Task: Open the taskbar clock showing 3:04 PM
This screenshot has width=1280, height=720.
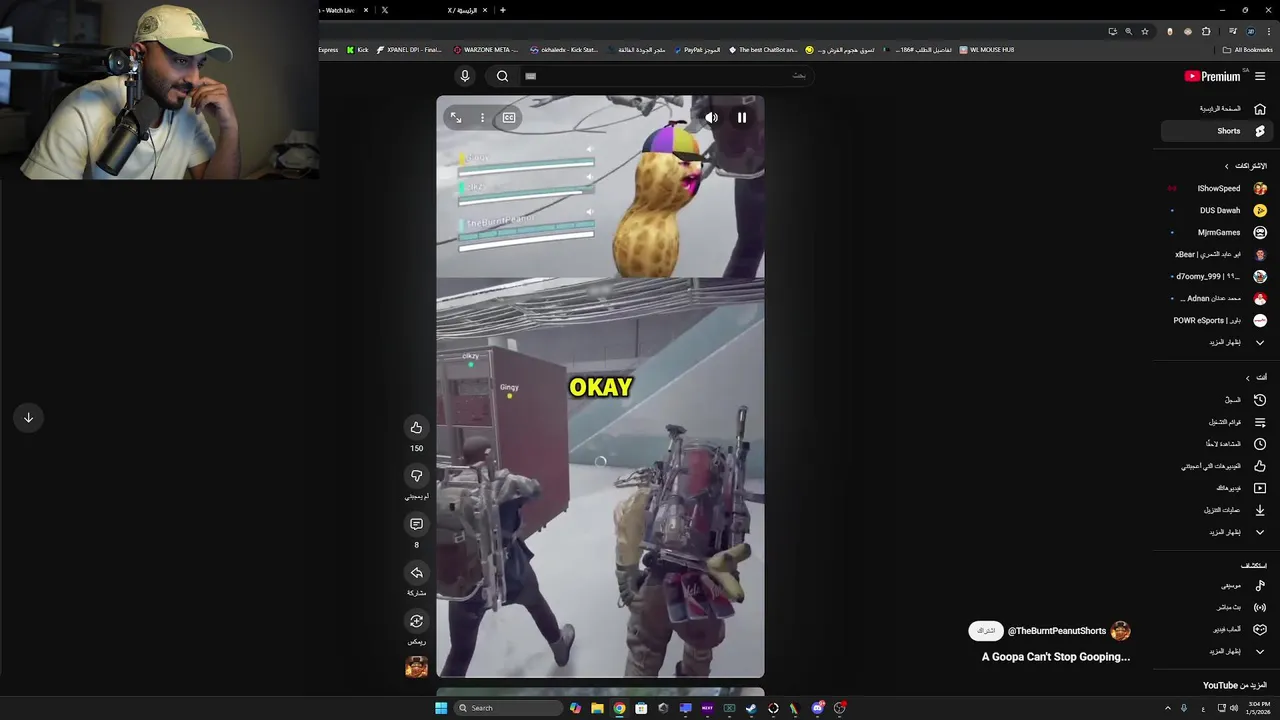Action: 1257,708
